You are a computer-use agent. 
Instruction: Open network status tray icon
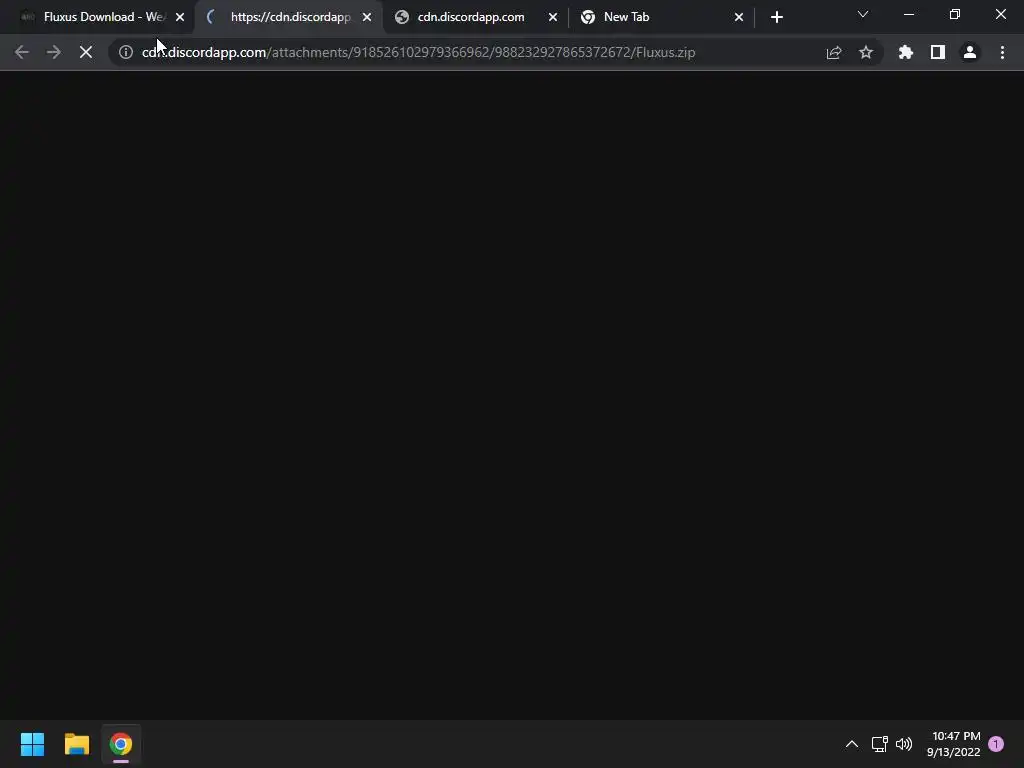coord(879,744)
